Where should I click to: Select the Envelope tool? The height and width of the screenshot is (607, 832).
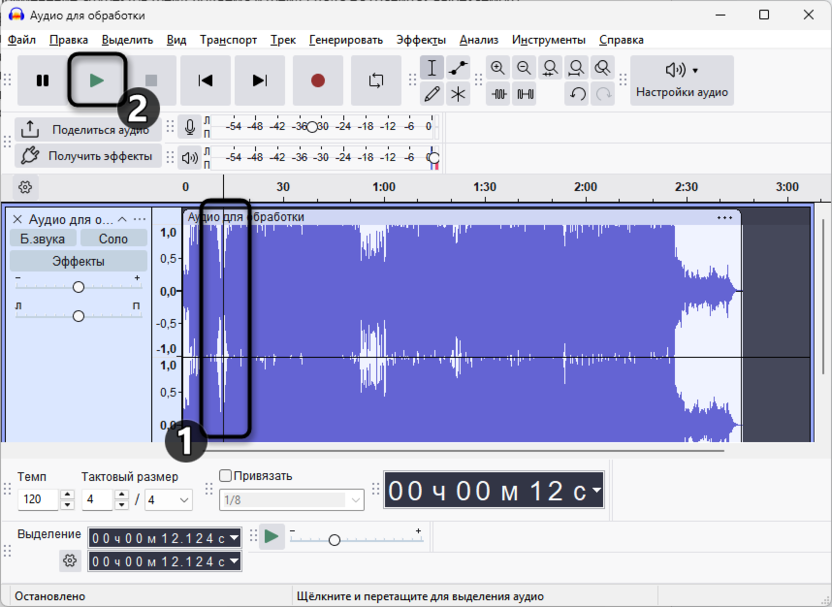(x=458, y=68)
